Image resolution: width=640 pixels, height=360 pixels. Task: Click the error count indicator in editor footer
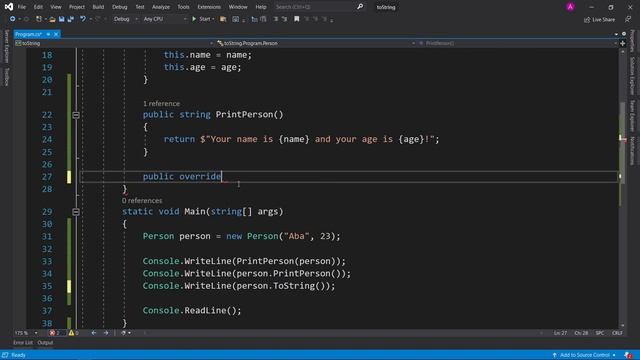click(55, 333)
